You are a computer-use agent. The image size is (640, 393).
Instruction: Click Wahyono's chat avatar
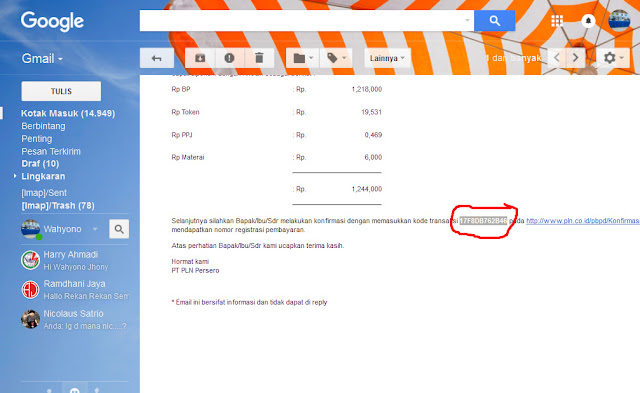click(31, 229)
